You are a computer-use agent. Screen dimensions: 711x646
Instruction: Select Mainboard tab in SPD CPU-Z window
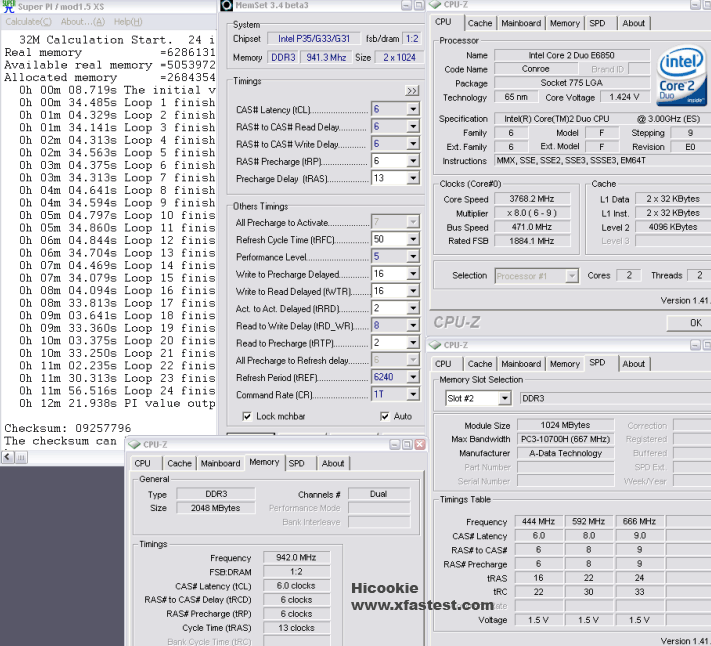521,364
